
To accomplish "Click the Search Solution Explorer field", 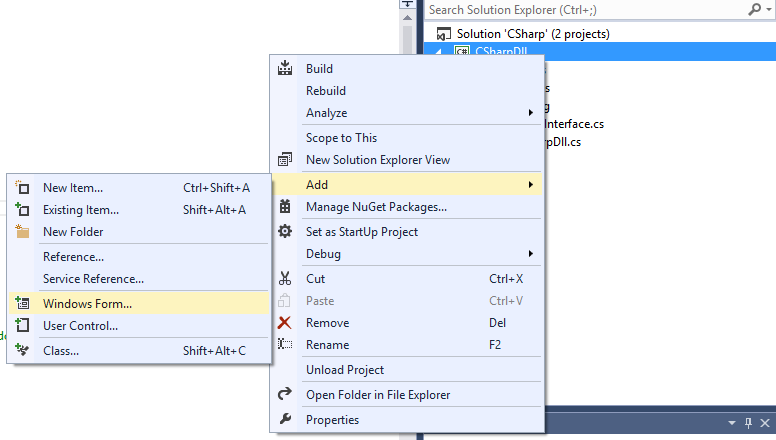I will point(580,9).
